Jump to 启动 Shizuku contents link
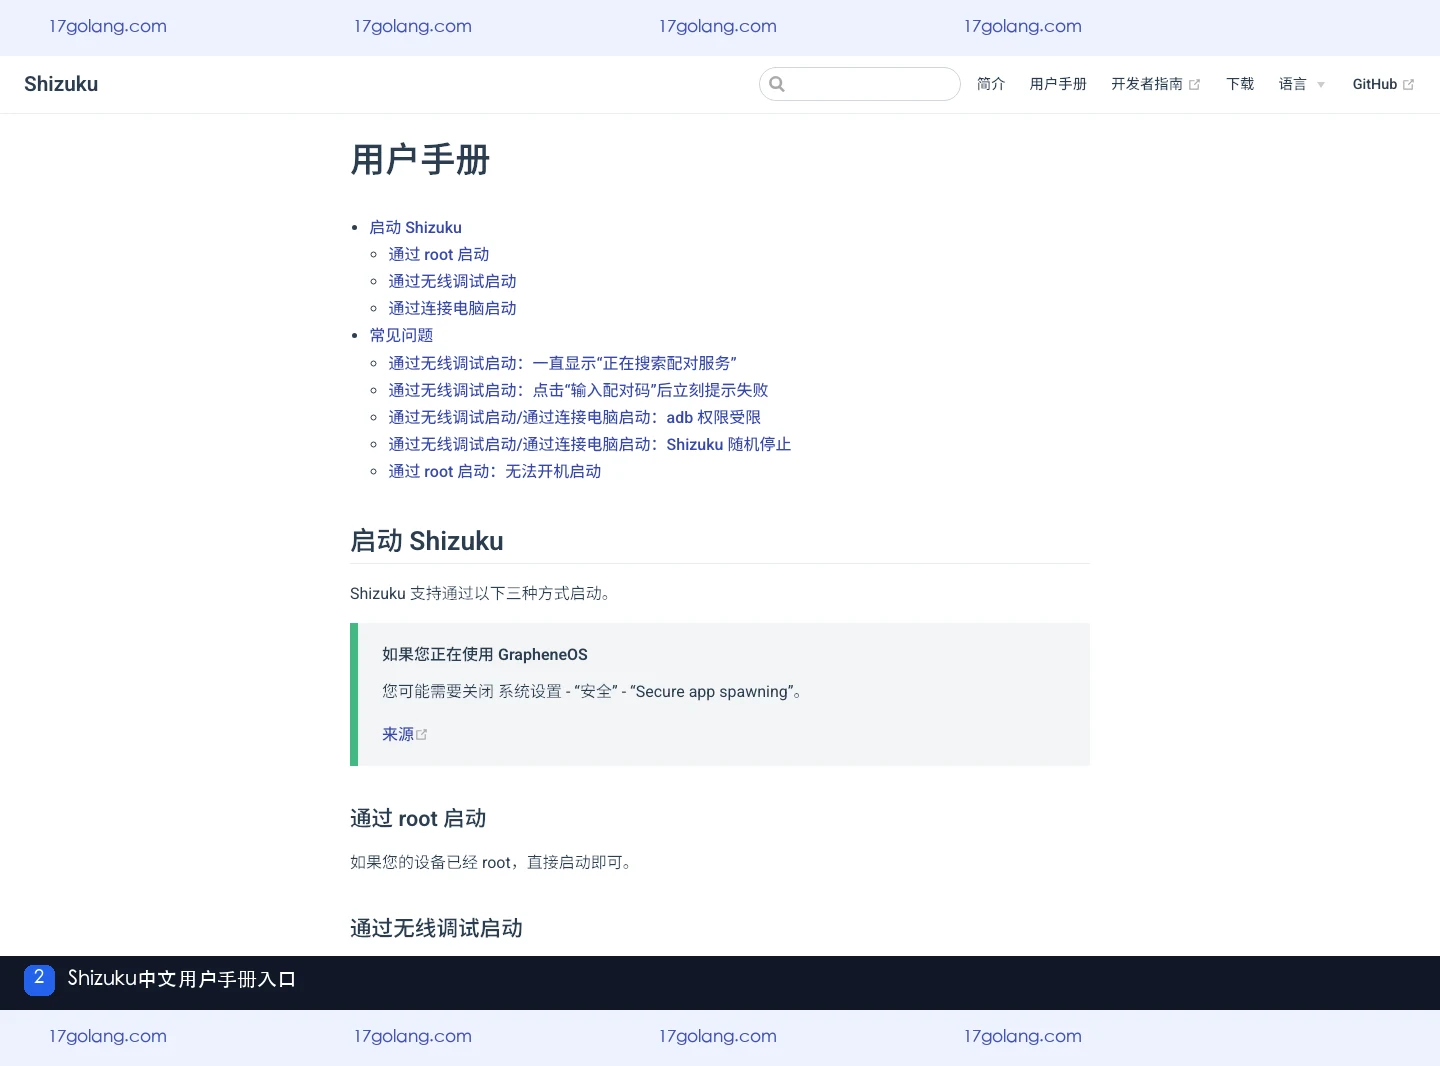Image resolution: width=1440 pixels, height=1066 pixels. 416,227
